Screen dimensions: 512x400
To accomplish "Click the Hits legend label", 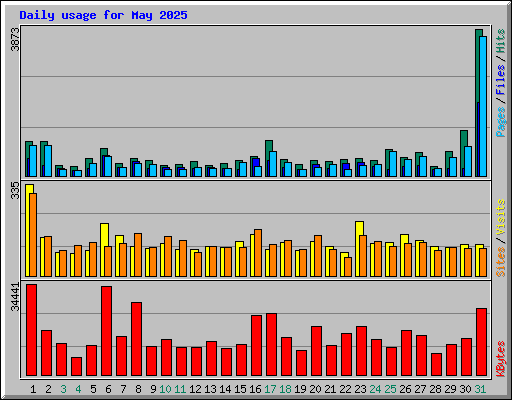I will tap(500, 41).
